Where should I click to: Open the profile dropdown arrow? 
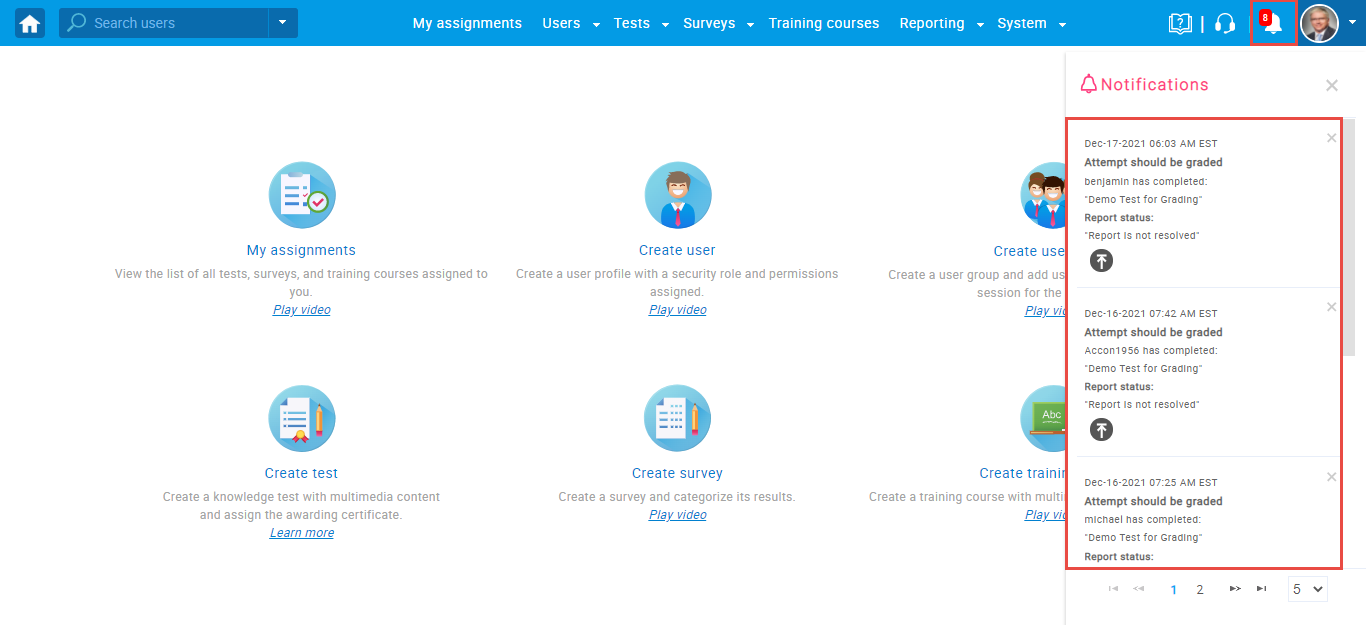coord(1352,23)
